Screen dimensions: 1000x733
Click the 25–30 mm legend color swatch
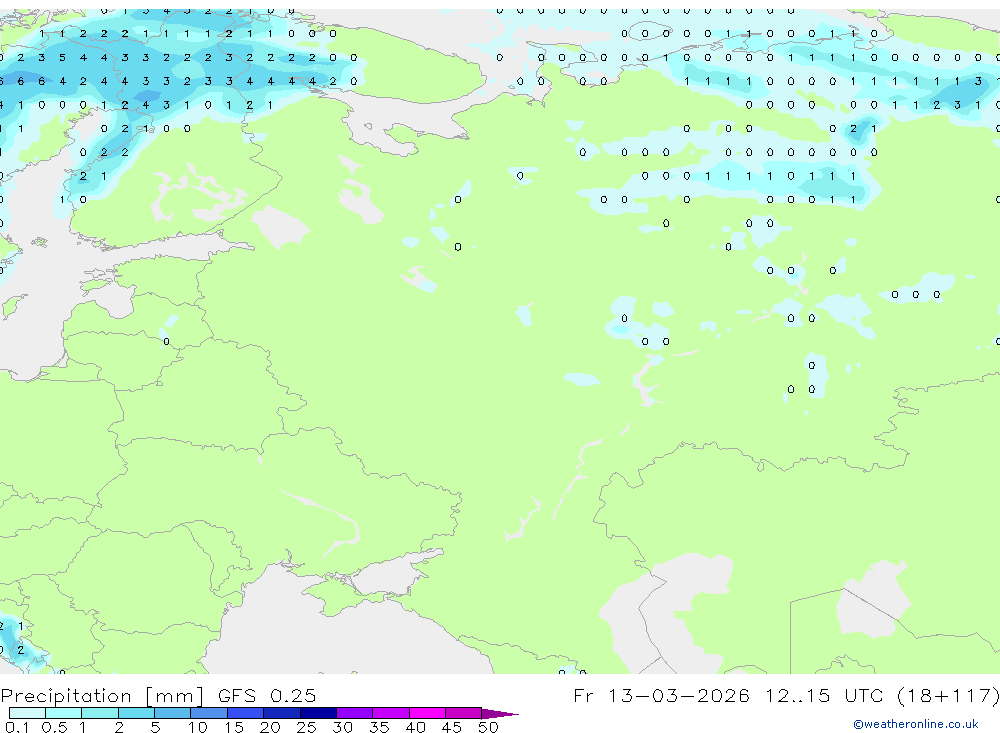click(318, 713)
